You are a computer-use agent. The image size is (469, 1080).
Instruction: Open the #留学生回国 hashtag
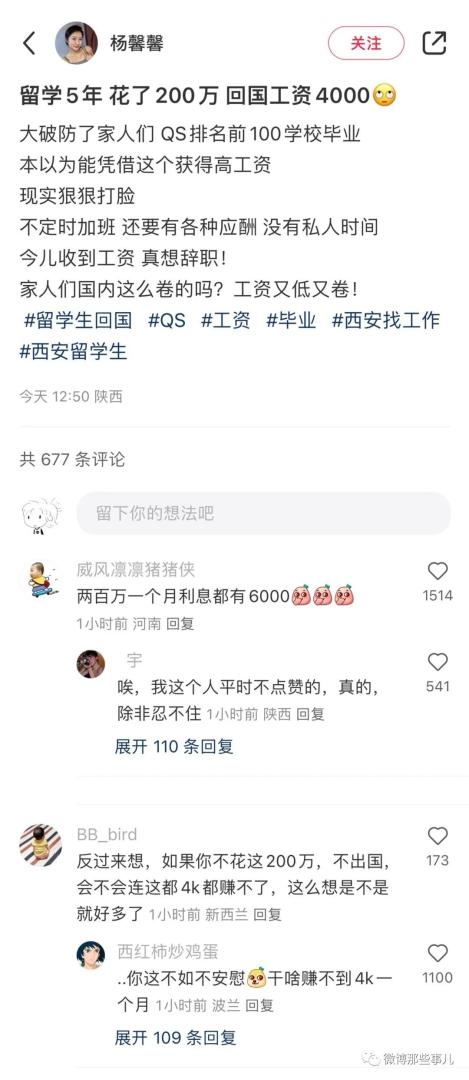(x=78, y=320)
